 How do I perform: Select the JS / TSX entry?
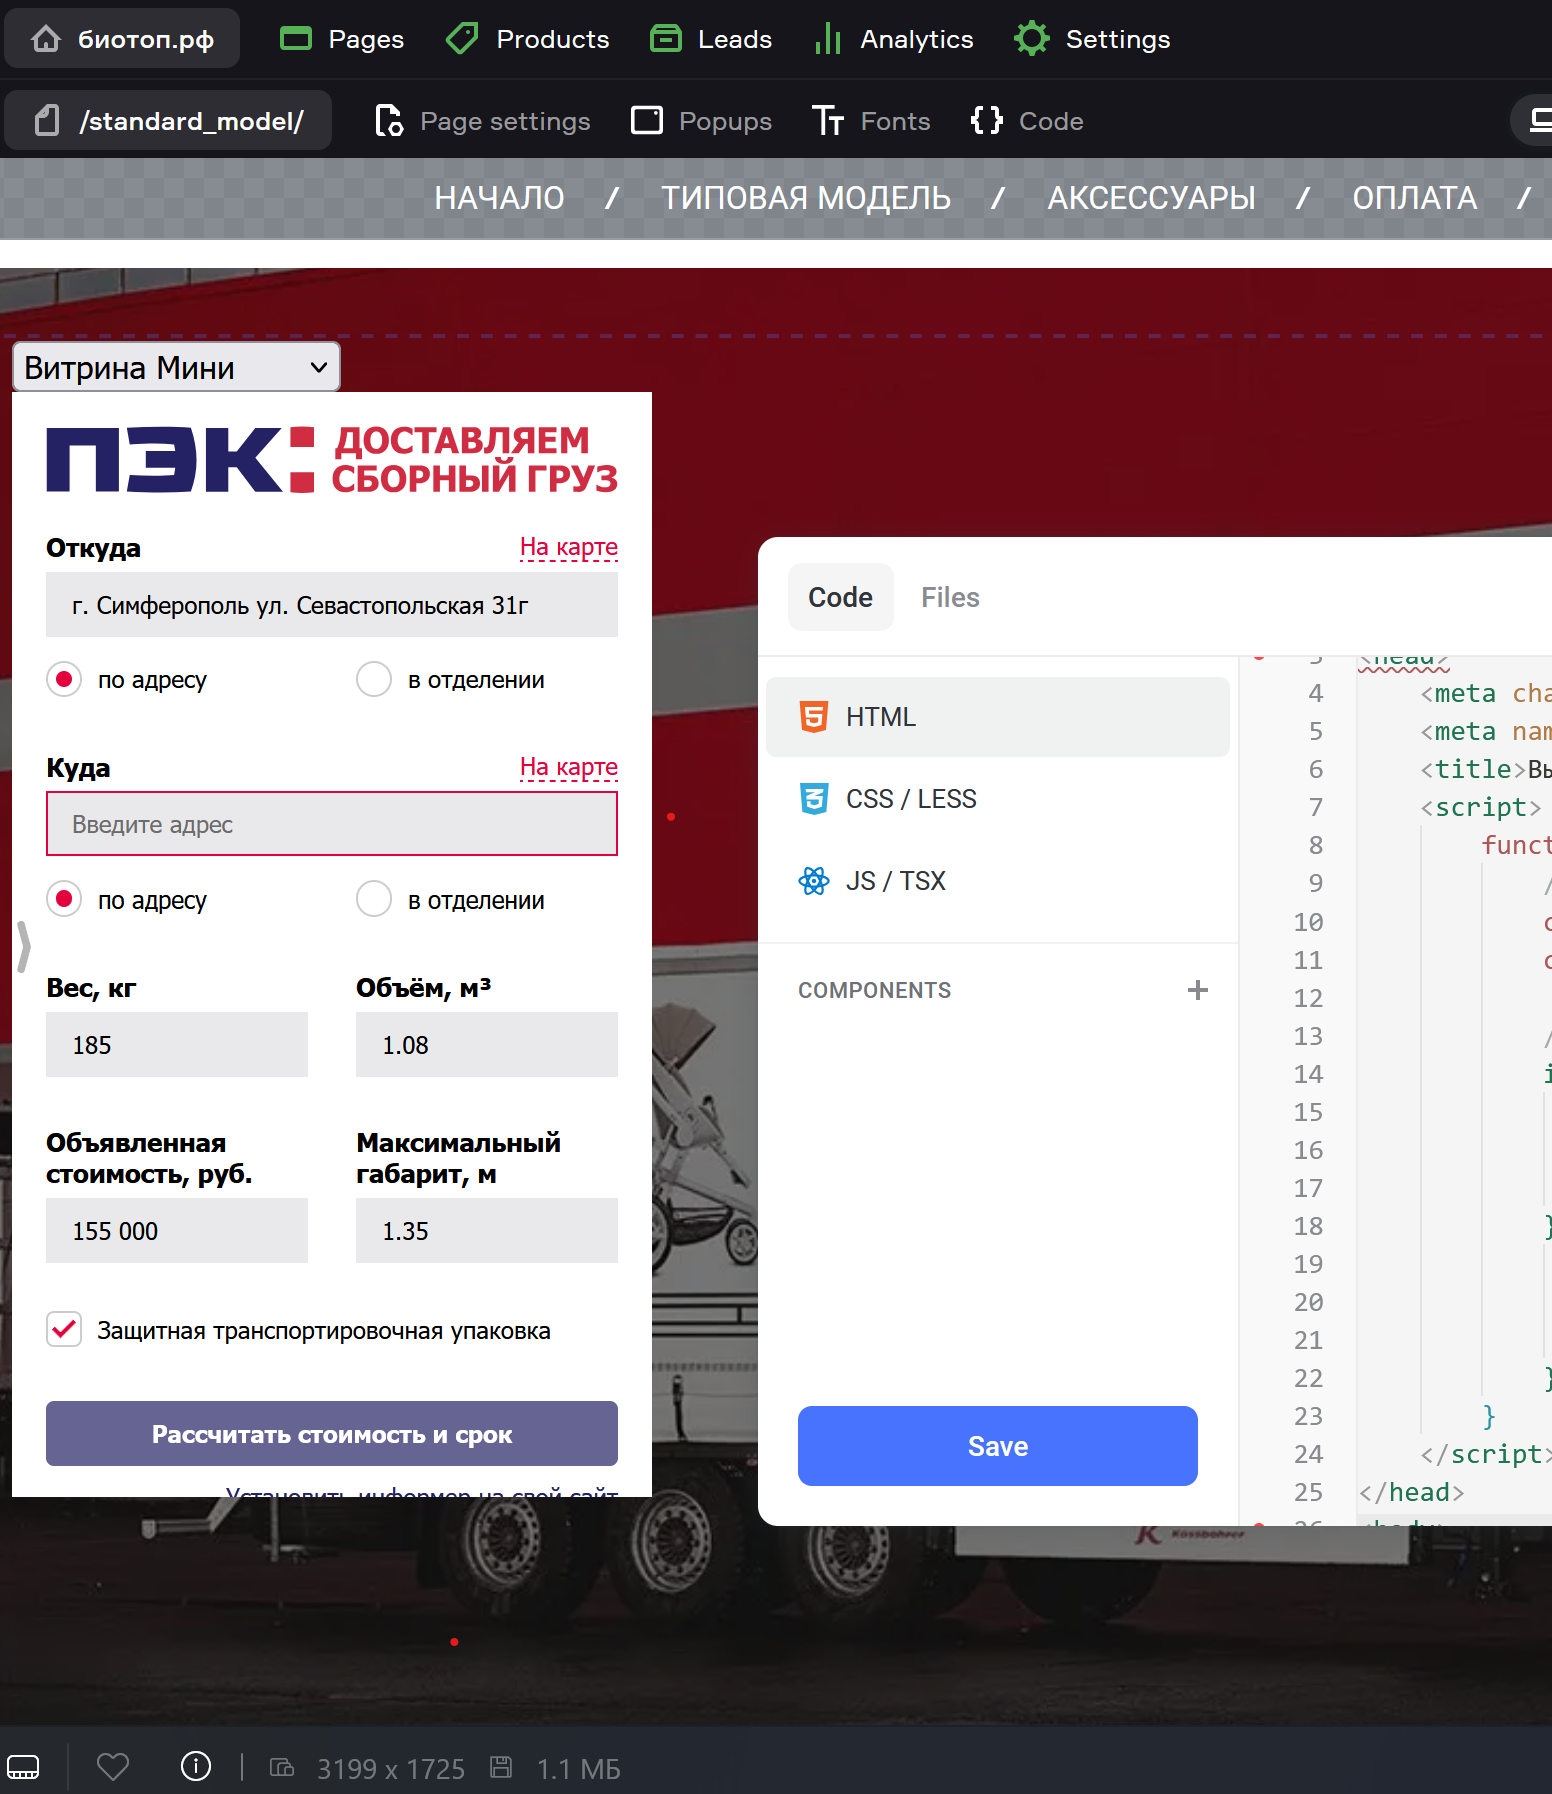tap(997, 881)
